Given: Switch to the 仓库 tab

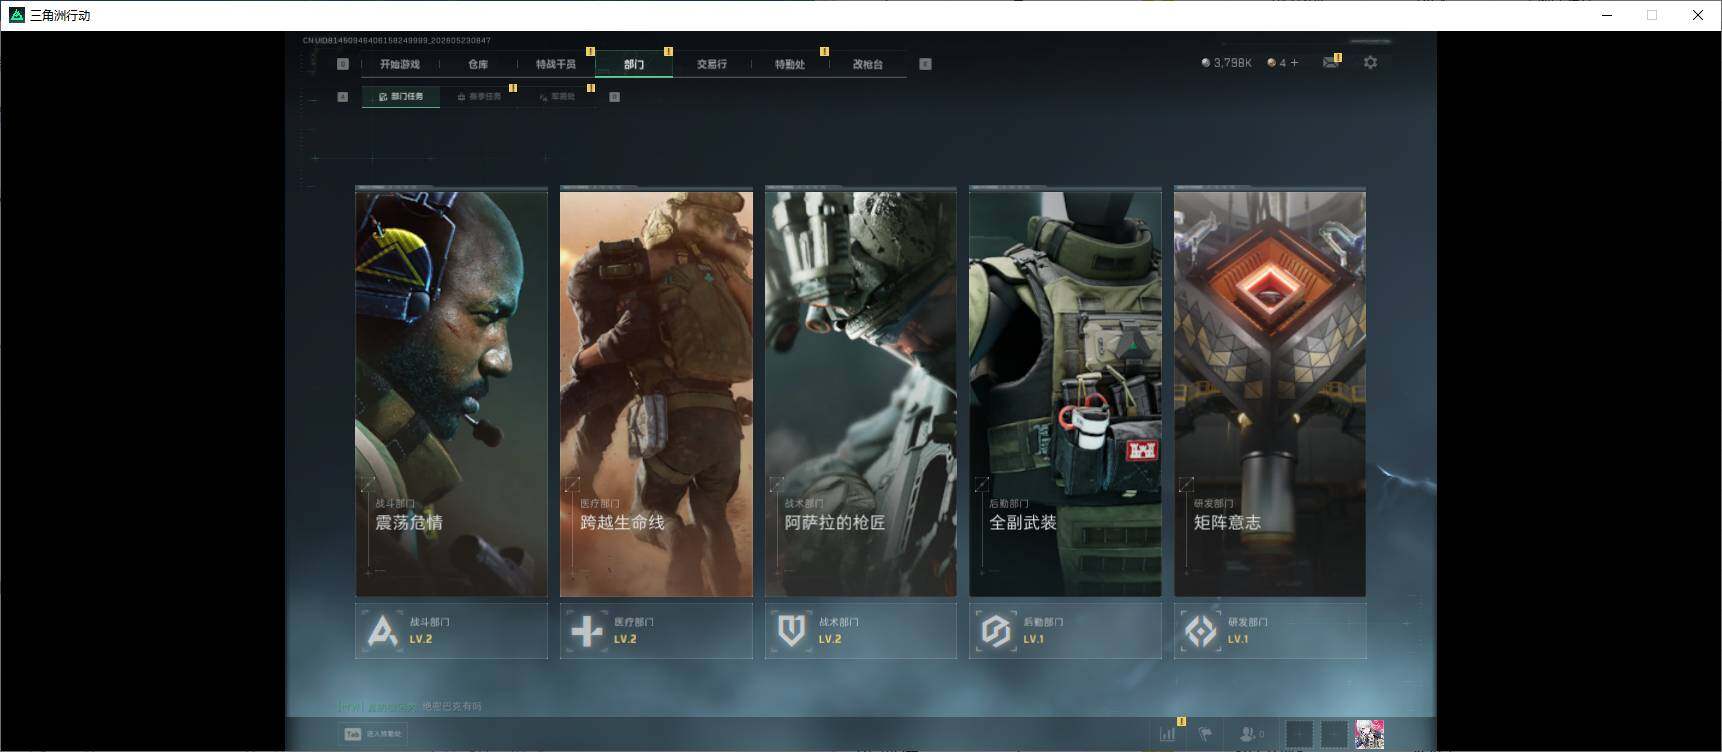Looking at the screenshot, I should (x=478, y=64).
